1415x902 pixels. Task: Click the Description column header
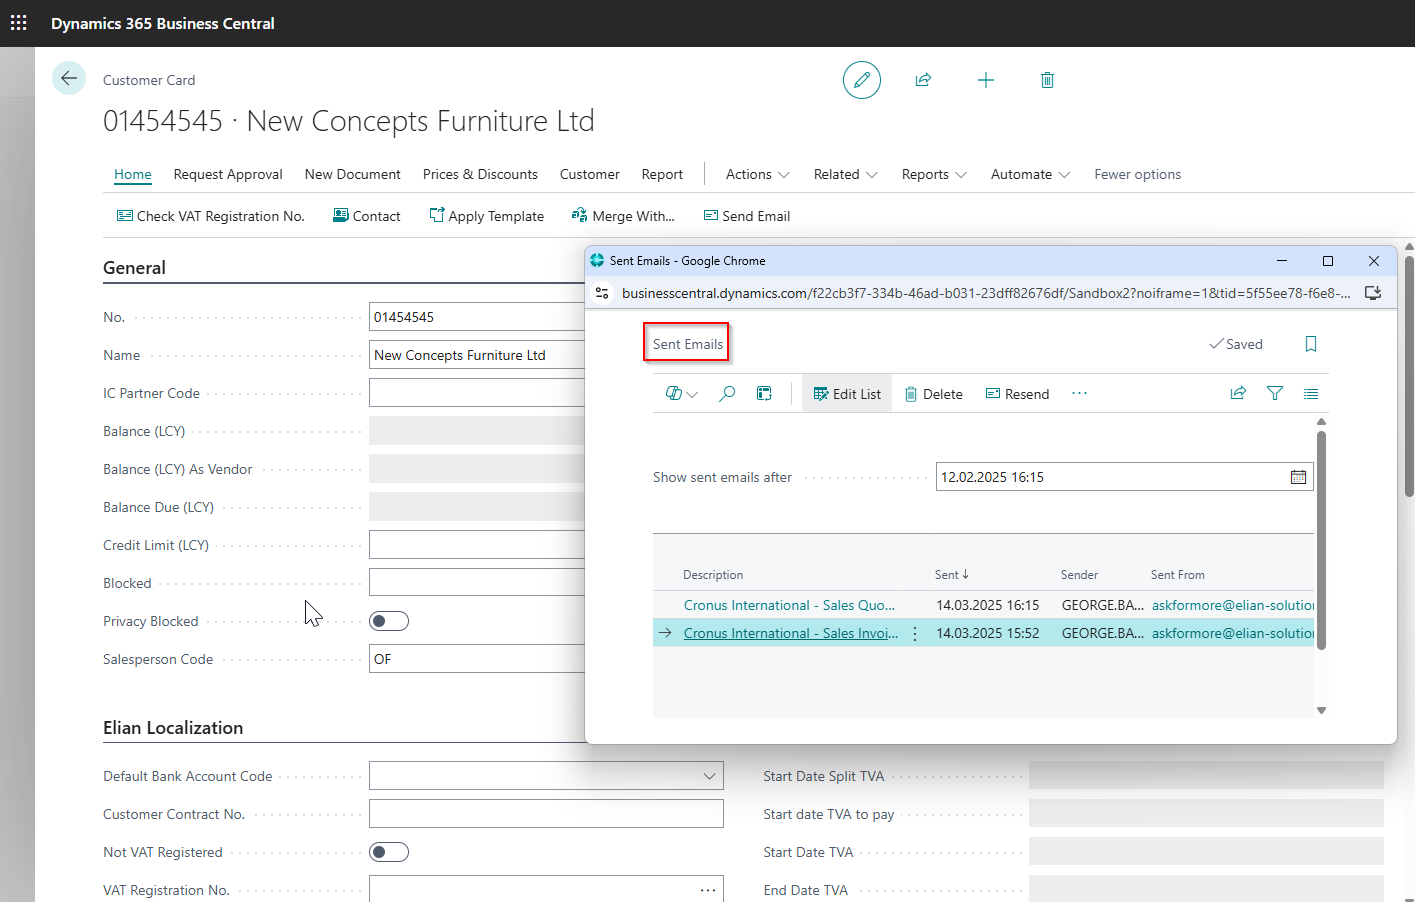(713, 575)
